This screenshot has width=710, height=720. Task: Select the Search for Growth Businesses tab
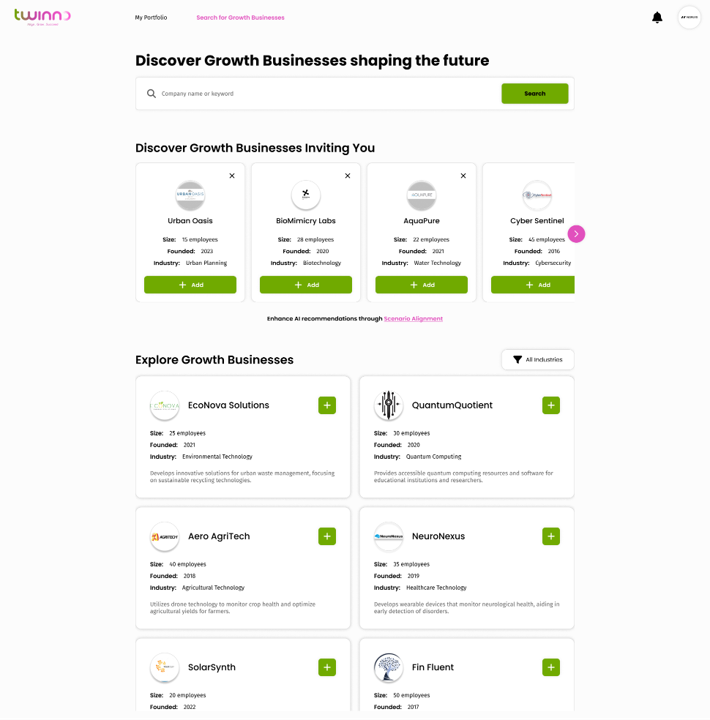(x=240, y=17)
